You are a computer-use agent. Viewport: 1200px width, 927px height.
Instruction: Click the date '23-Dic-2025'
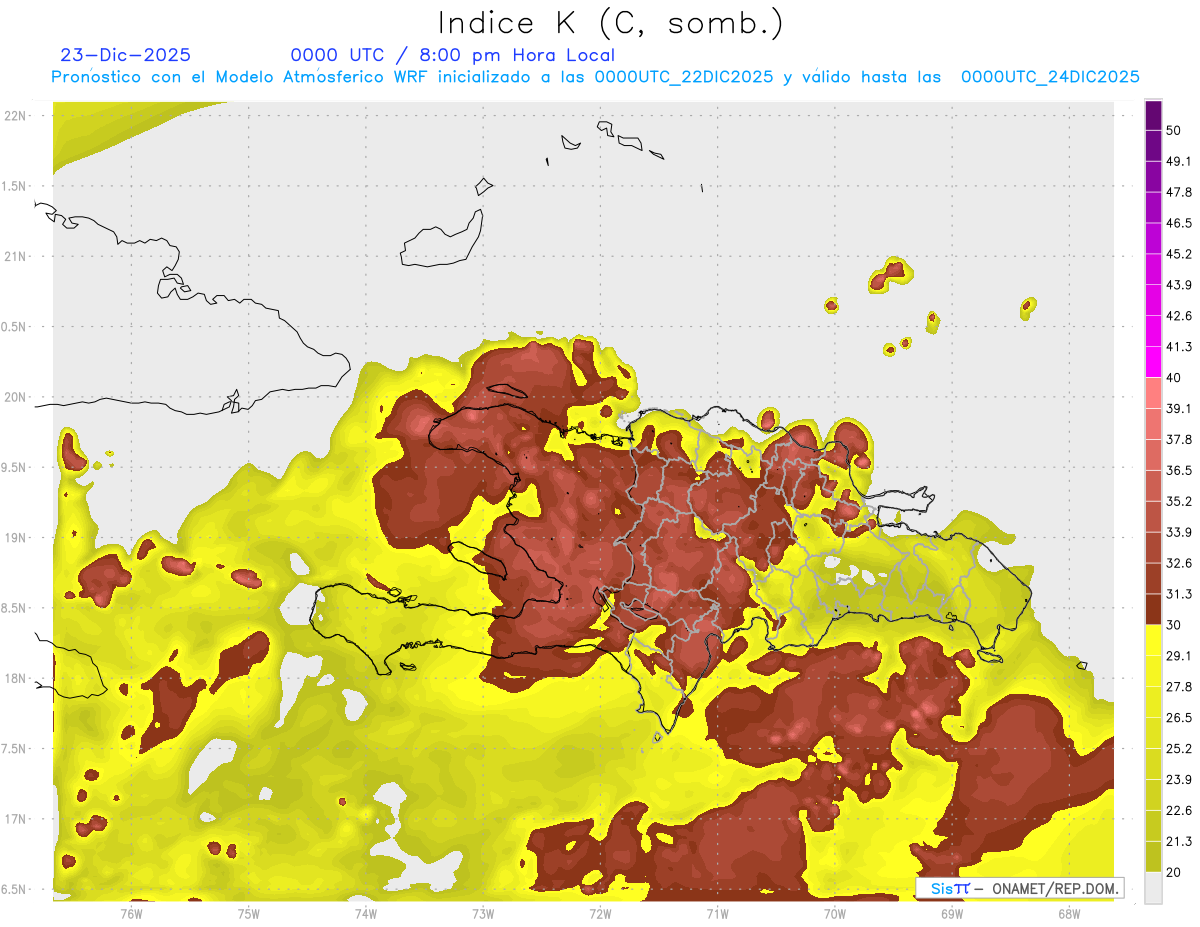pyautogui.click(x=126, y=55)
